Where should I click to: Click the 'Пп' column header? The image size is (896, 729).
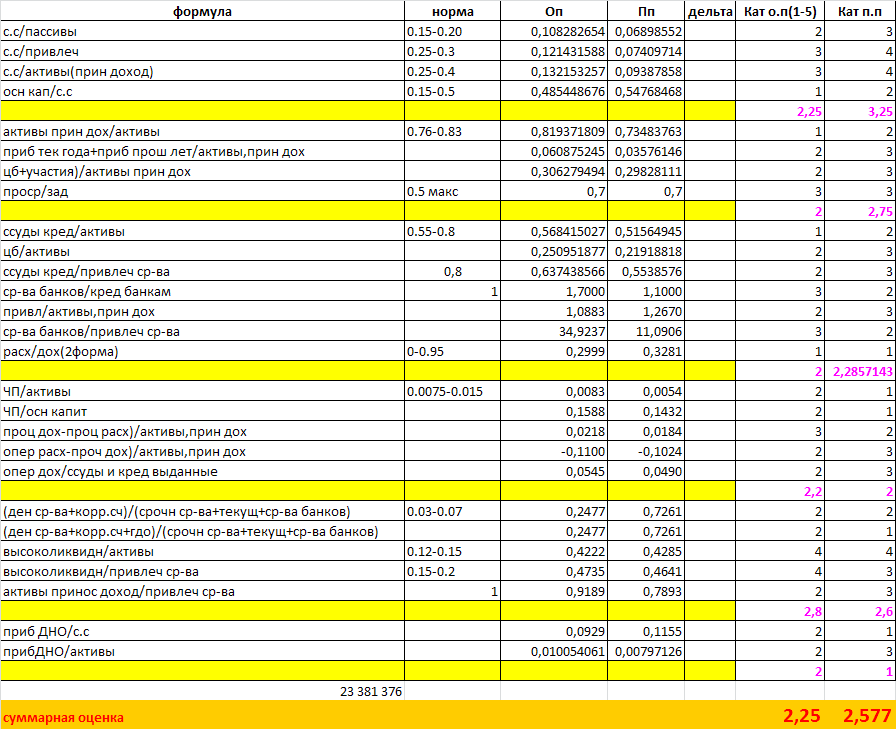pyautogui.click(x=646, y=11)
